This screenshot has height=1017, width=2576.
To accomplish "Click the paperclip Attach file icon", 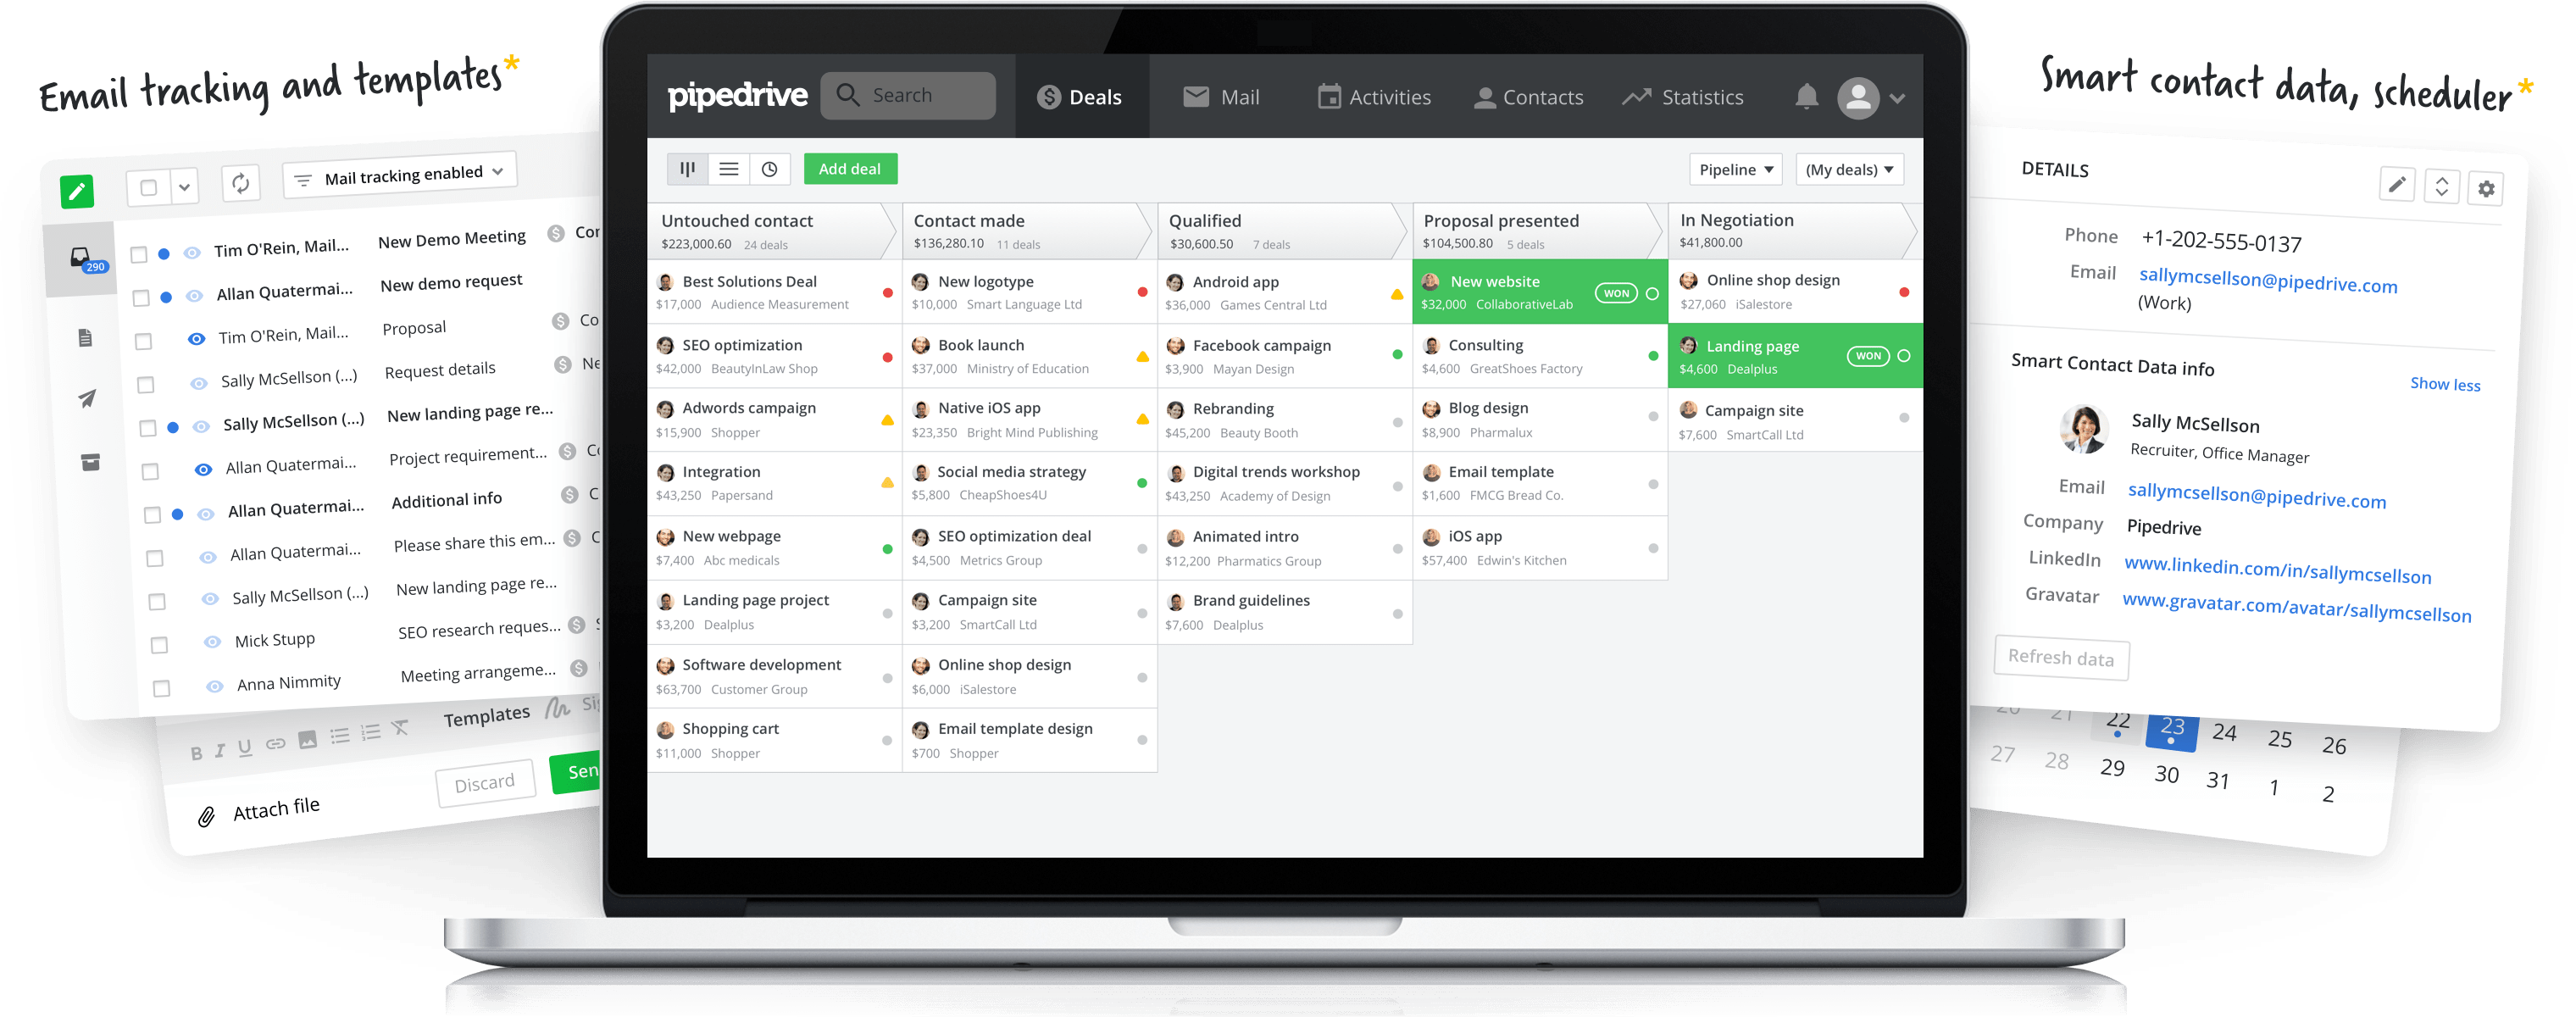I will coord(206,816).
